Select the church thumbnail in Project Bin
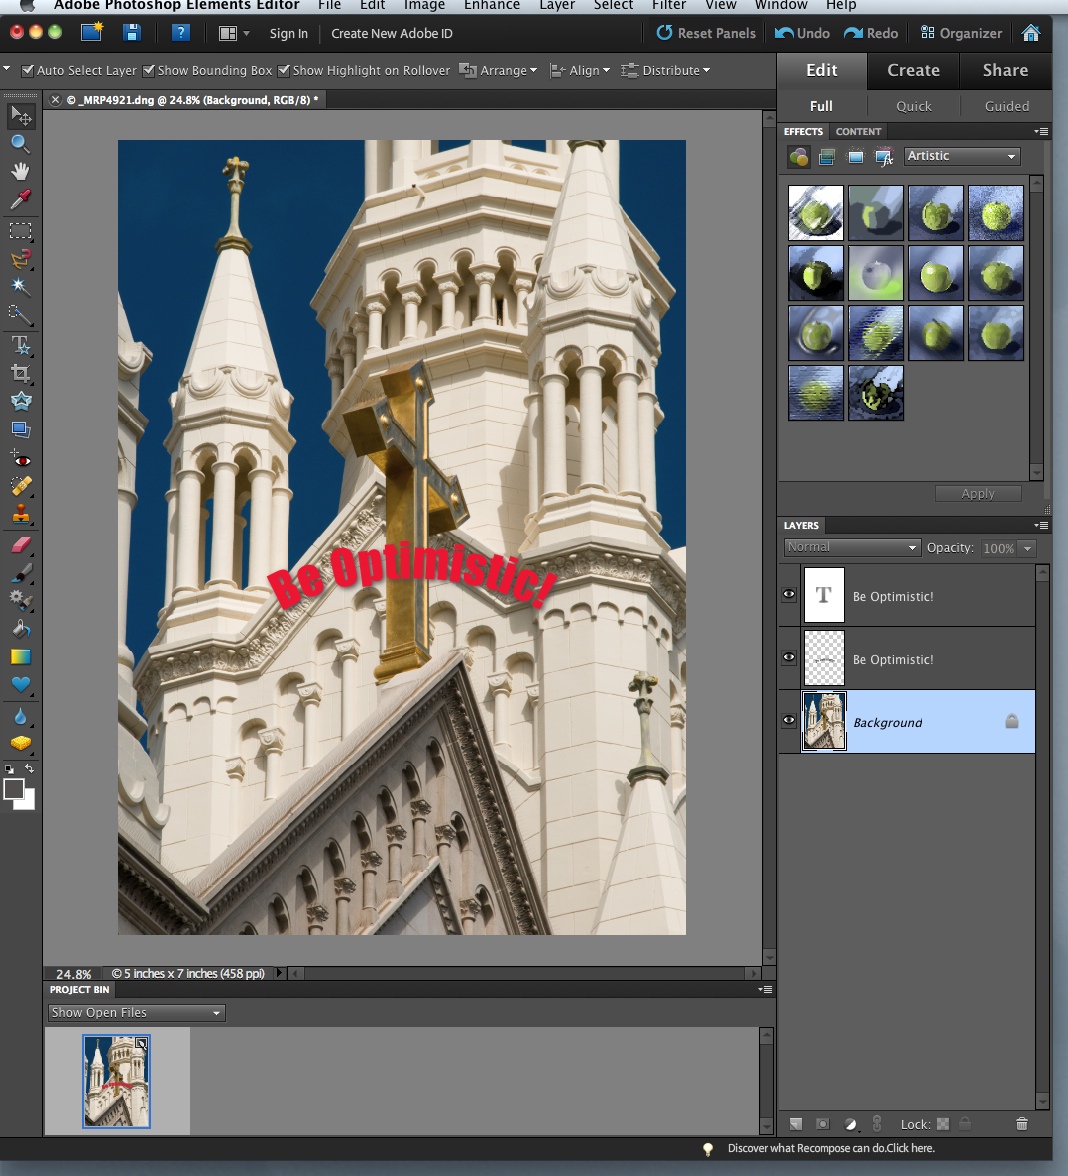The height and width of the screenshot is (1176, 1068). point(116,1082)
